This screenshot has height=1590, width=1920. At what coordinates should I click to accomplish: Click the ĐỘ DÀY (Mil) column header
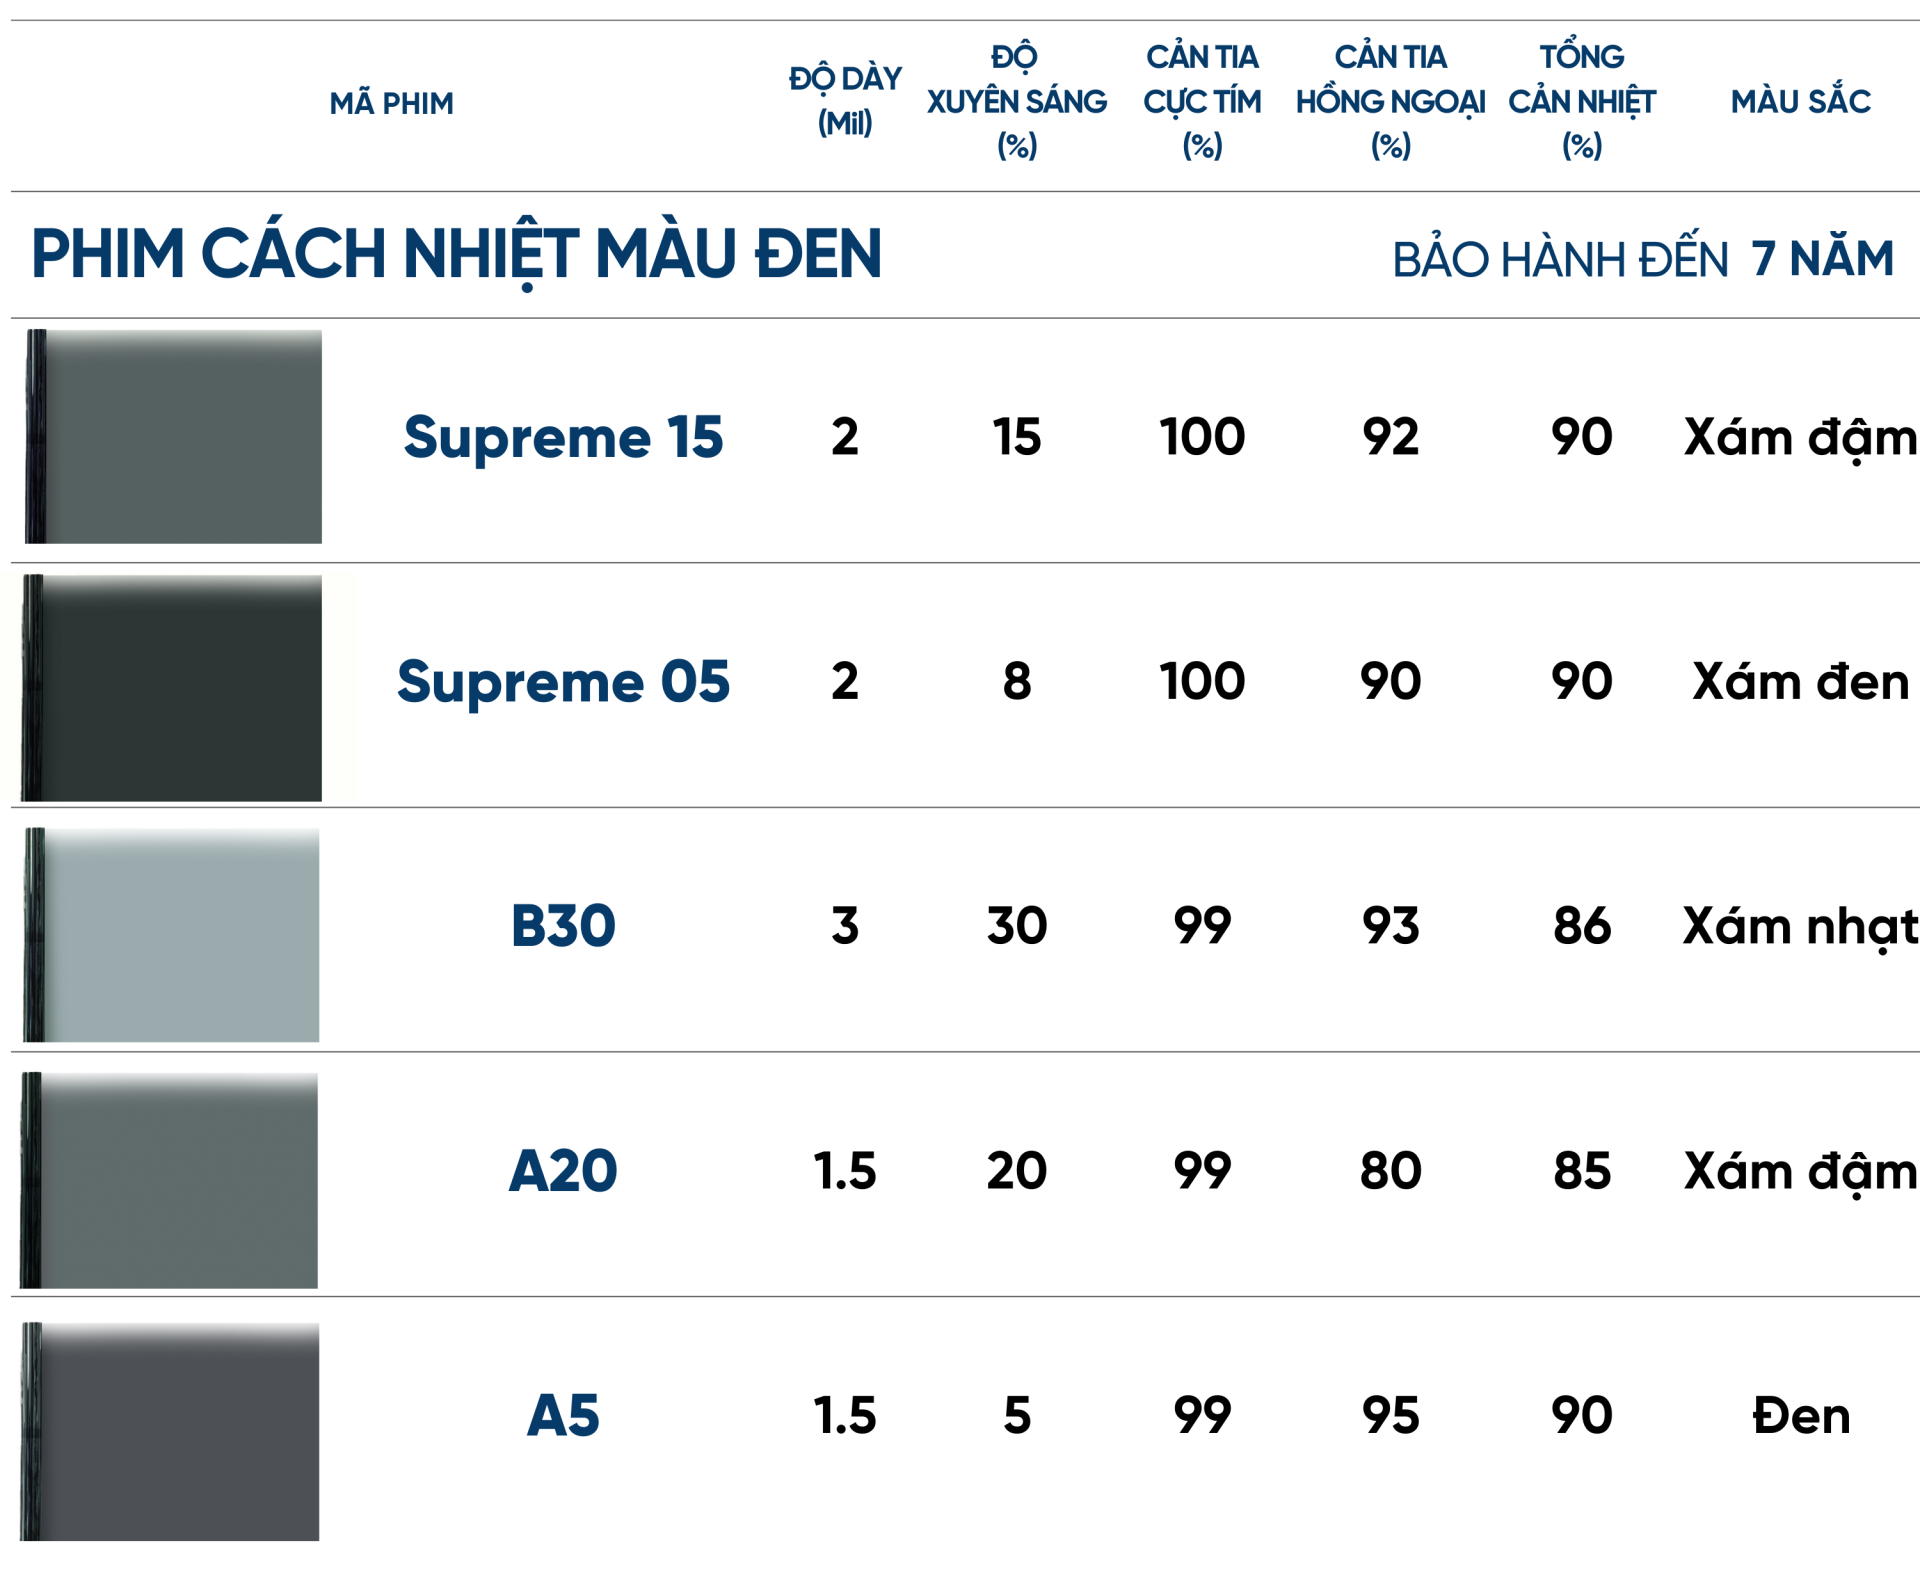coord(845,100)
